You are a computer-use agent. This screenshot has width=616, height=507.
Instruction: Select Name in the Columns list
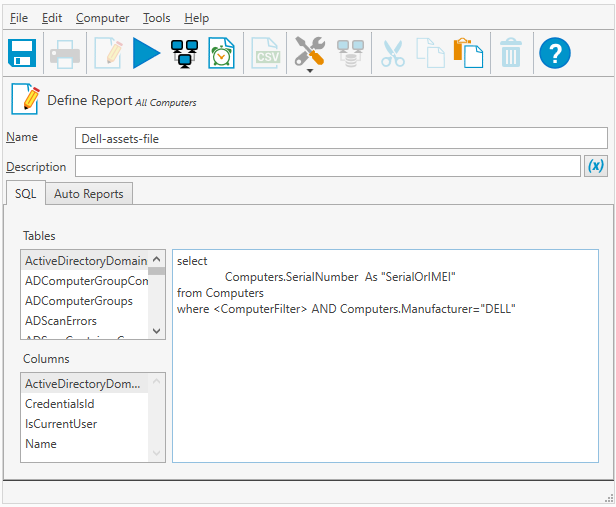pyautogui.click(x=85, y=444)
